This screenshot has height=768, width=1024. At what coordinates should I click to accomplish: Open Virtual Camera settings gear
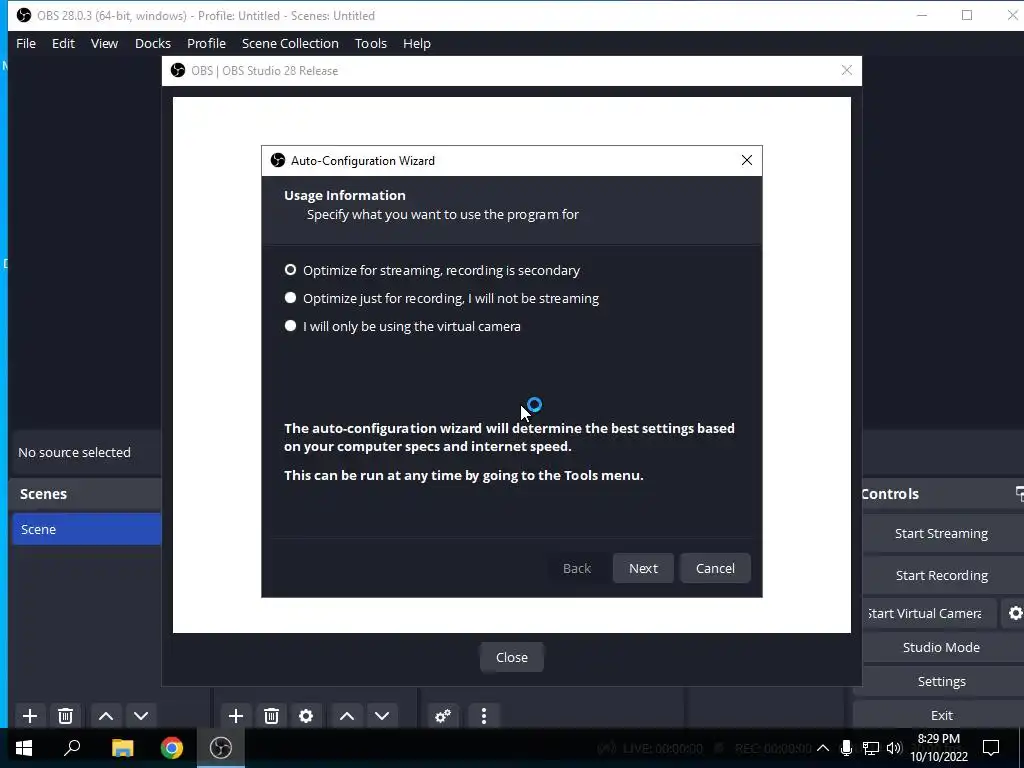coord(1015,613)
